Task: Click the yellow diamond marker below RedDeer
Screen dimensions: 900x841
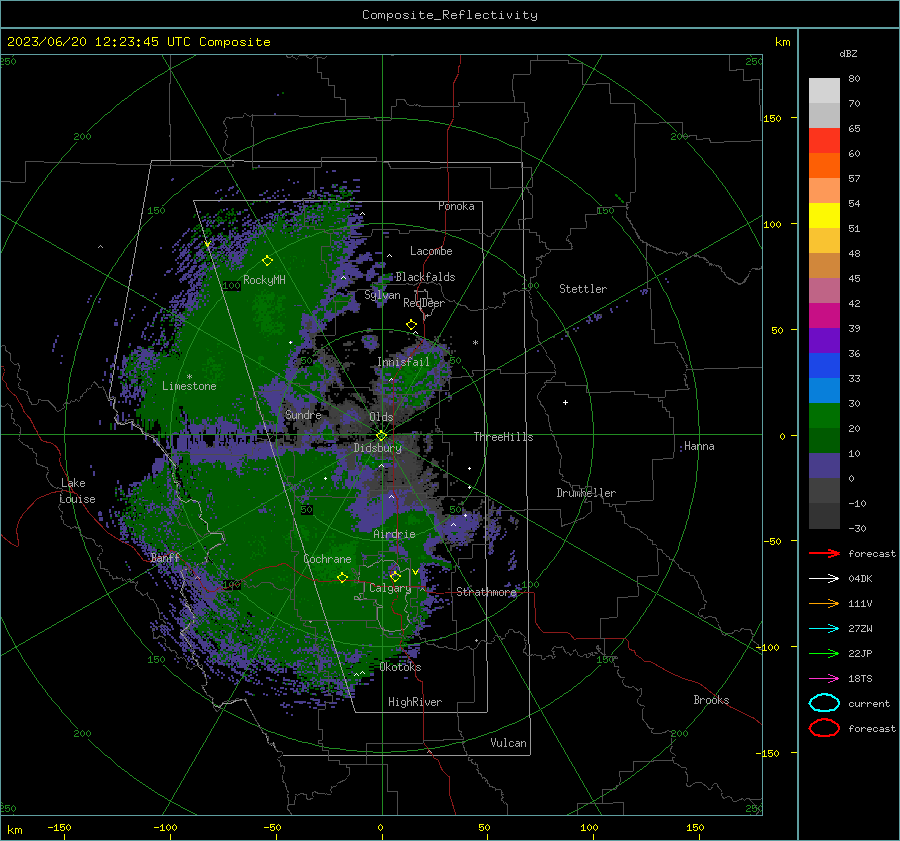Action: click(411, 325)
